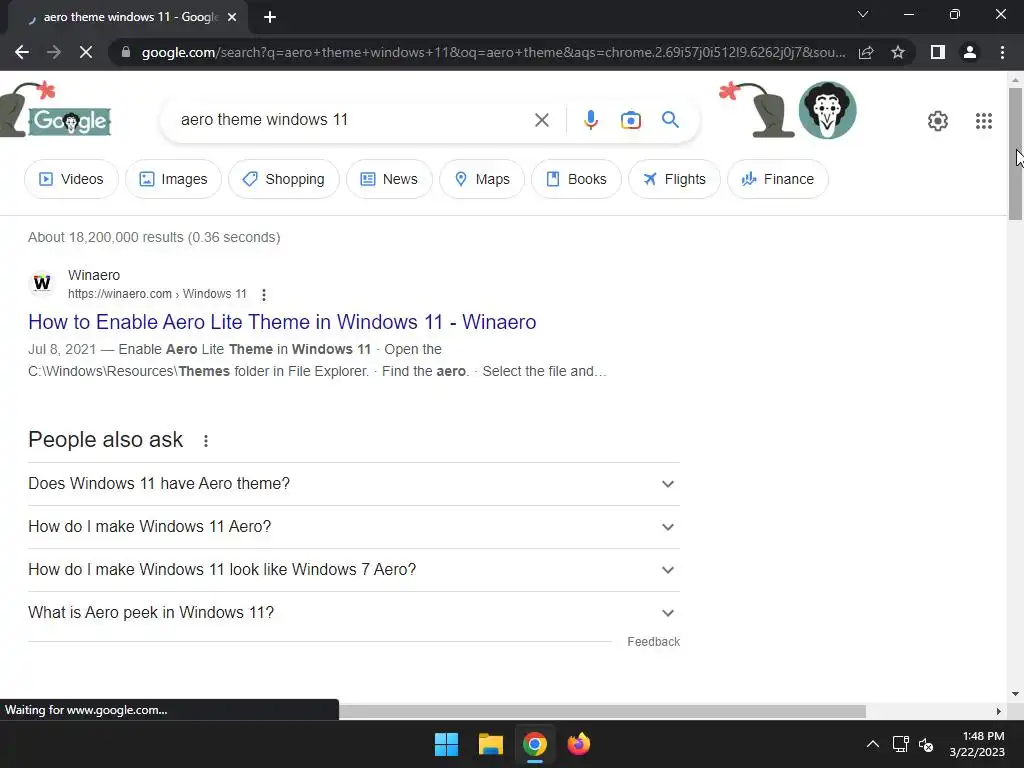
Task: Click Chrome icon in taskbar
Action: 534,744
